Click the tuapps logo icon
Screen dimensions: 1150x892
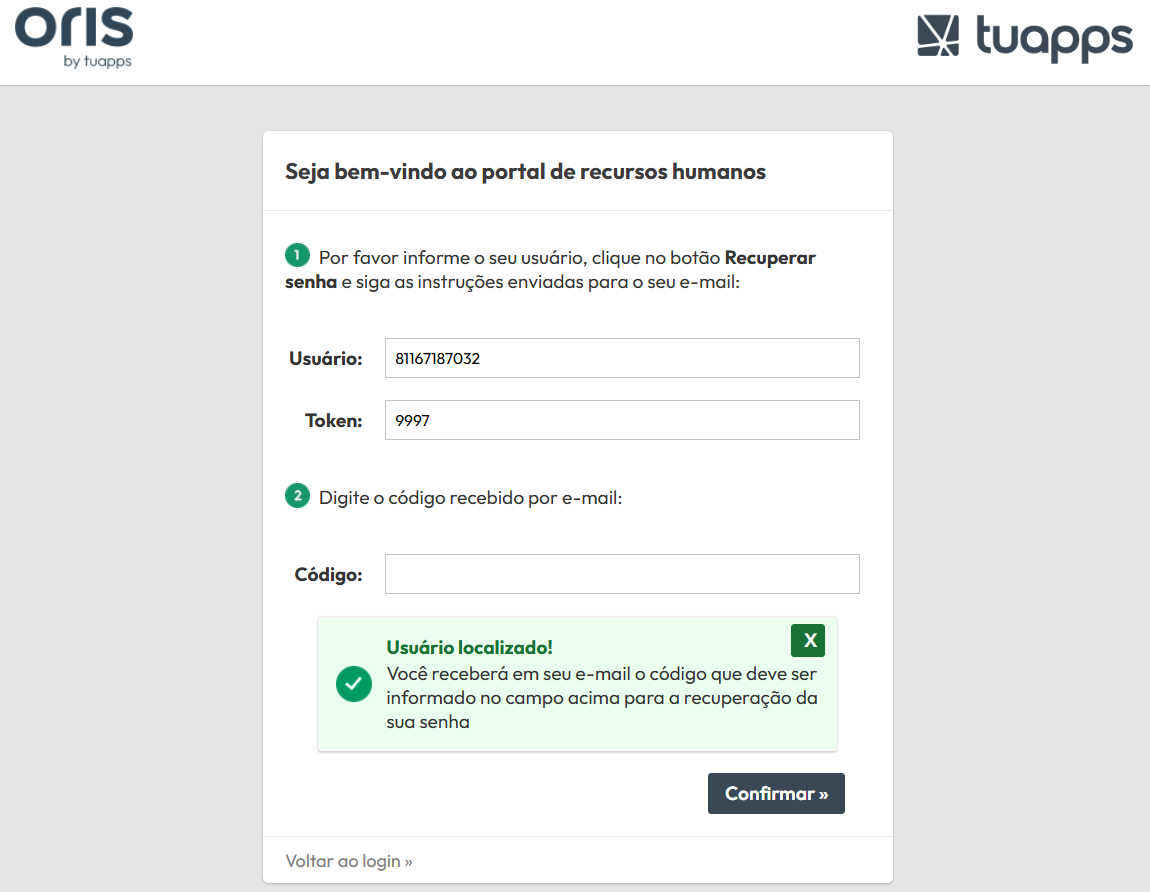click(x=938, y=35)
